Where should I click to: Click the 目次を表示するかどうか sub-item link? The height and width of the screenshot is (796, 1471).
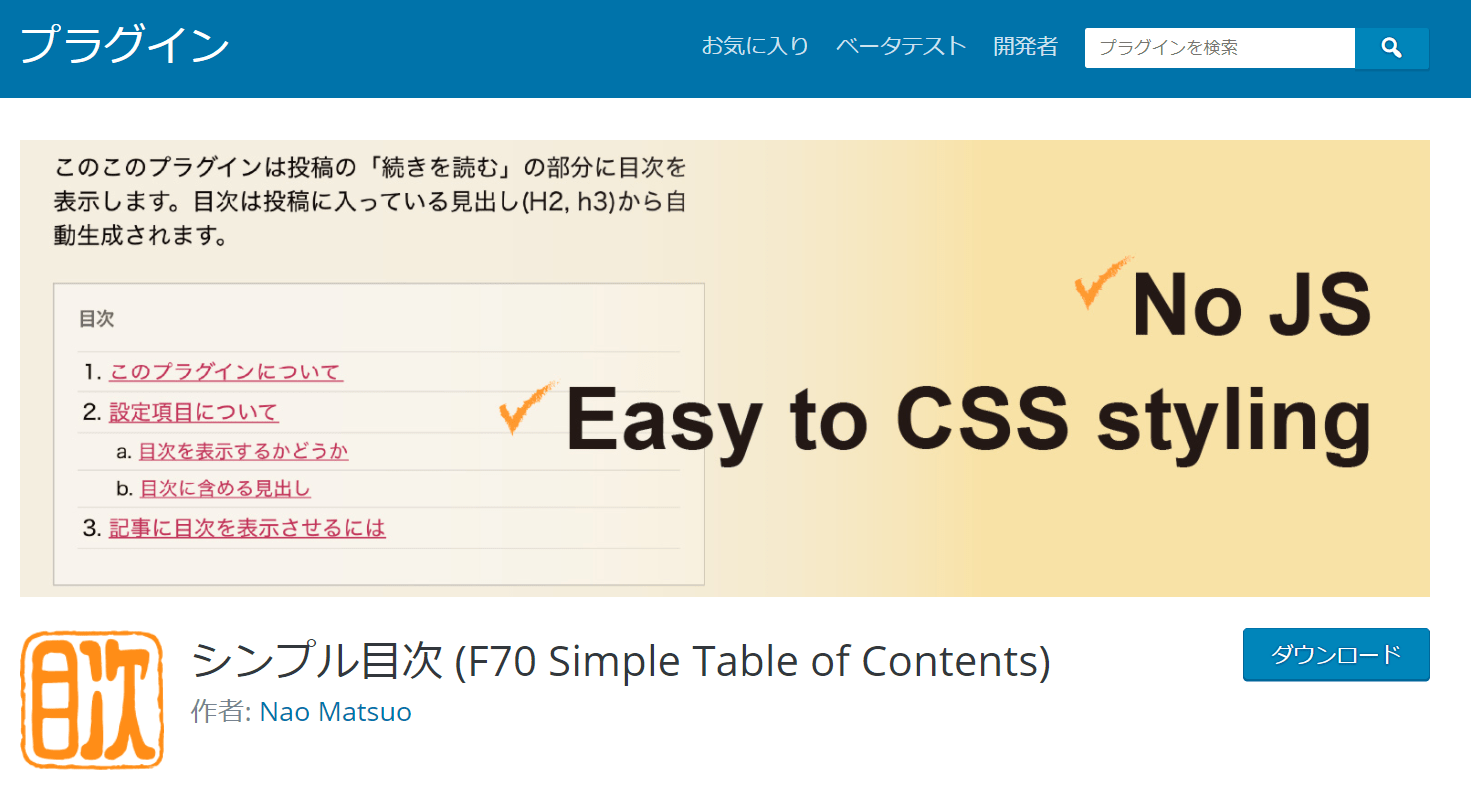(244, 451)
